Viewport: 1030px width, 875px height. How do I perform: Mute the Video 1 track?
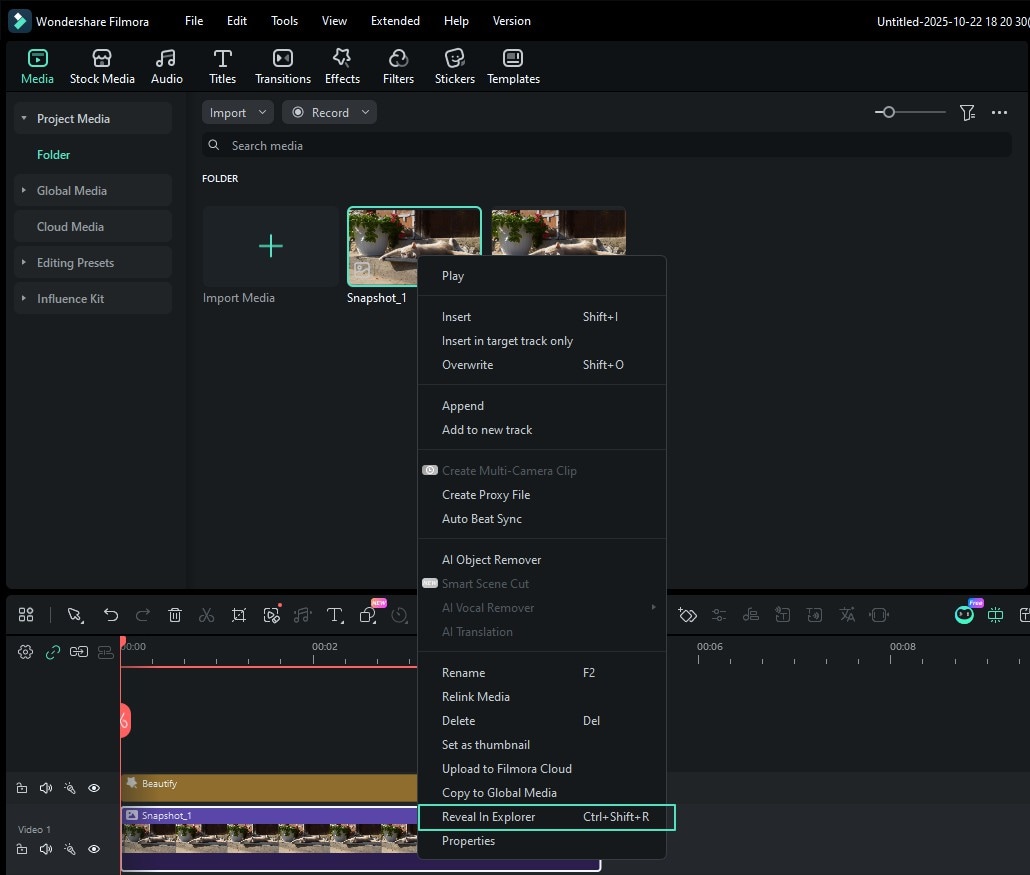(x=46, y=849)
